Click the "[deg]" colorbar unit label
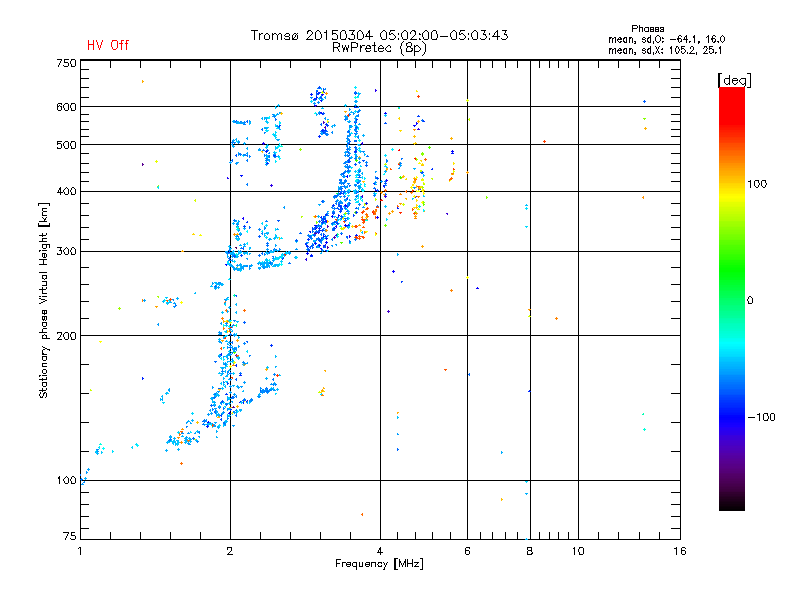Image resolution: width=800 pixels, height=600 pixels. (x=734, y=80)
